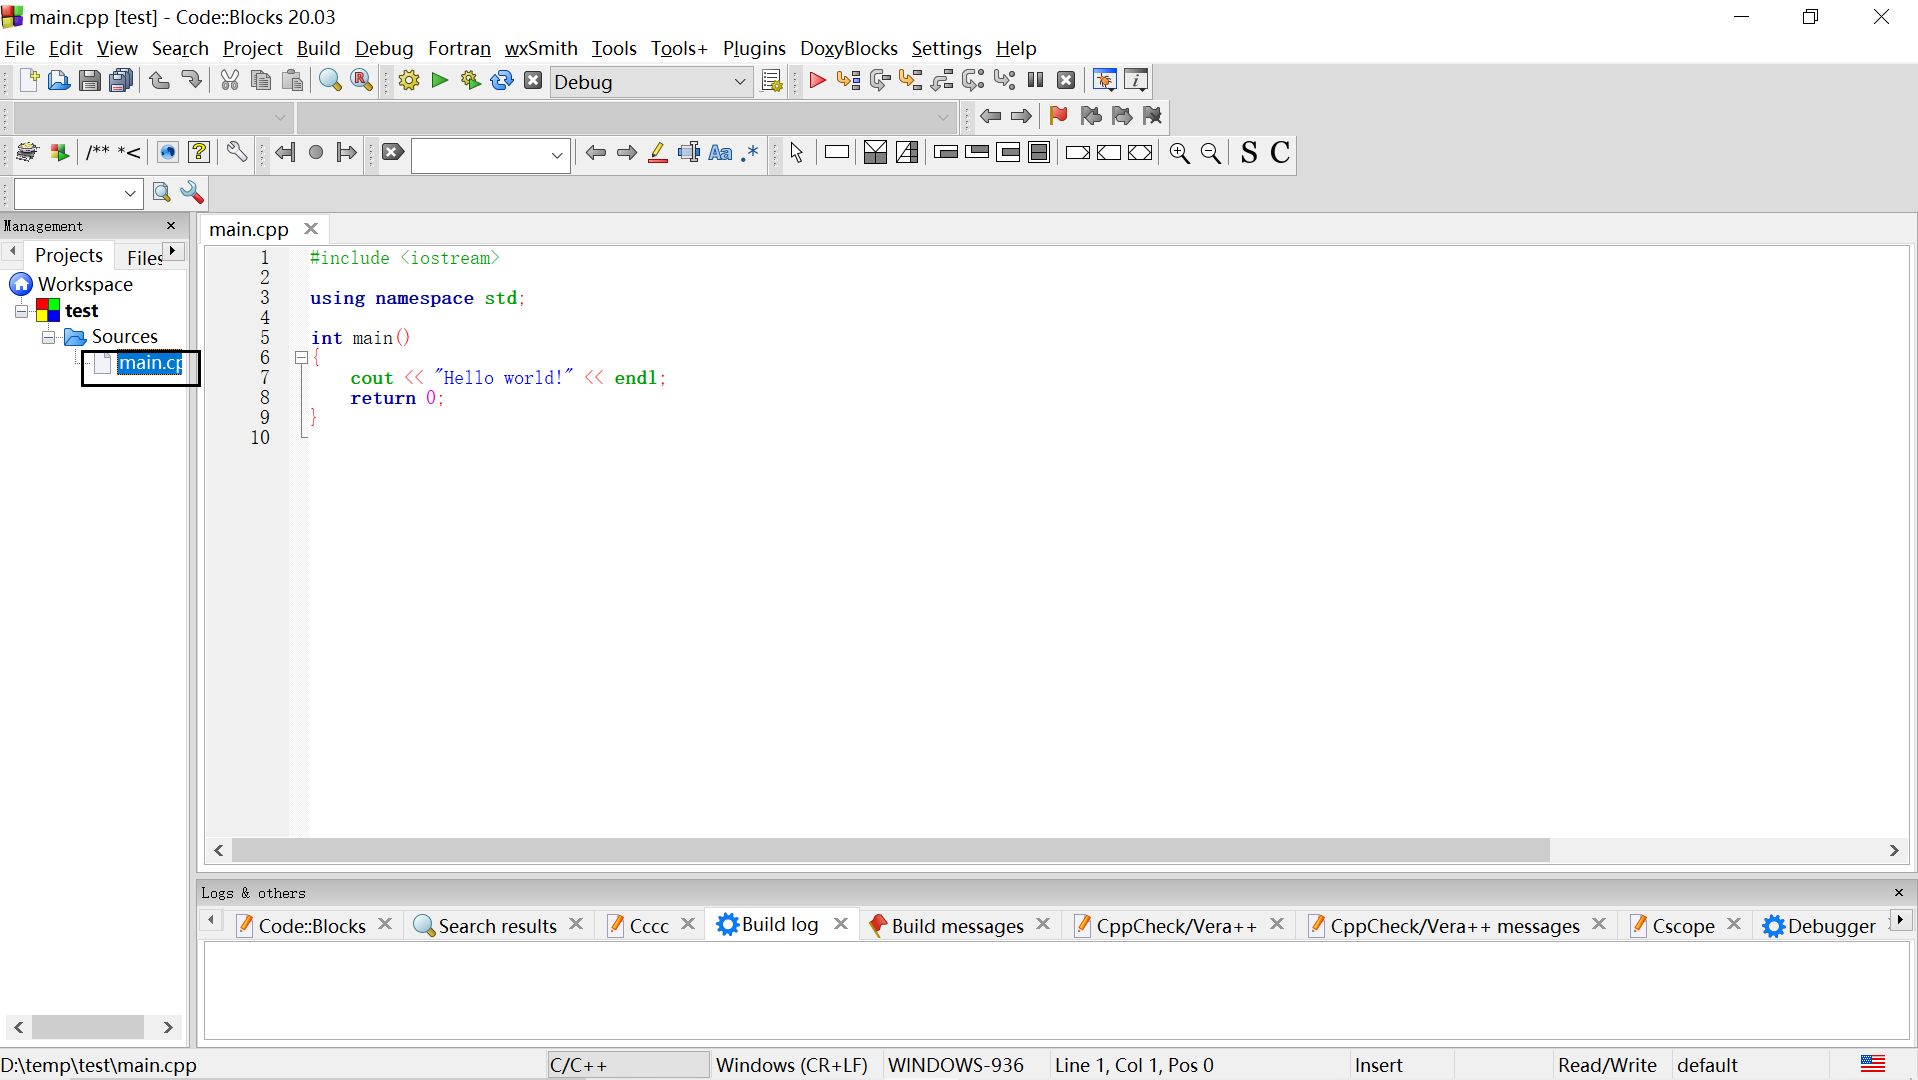Click the editor horizontal scrollbar
This screenshot has height=1080, width=1918.
click(x=890, y=851)
